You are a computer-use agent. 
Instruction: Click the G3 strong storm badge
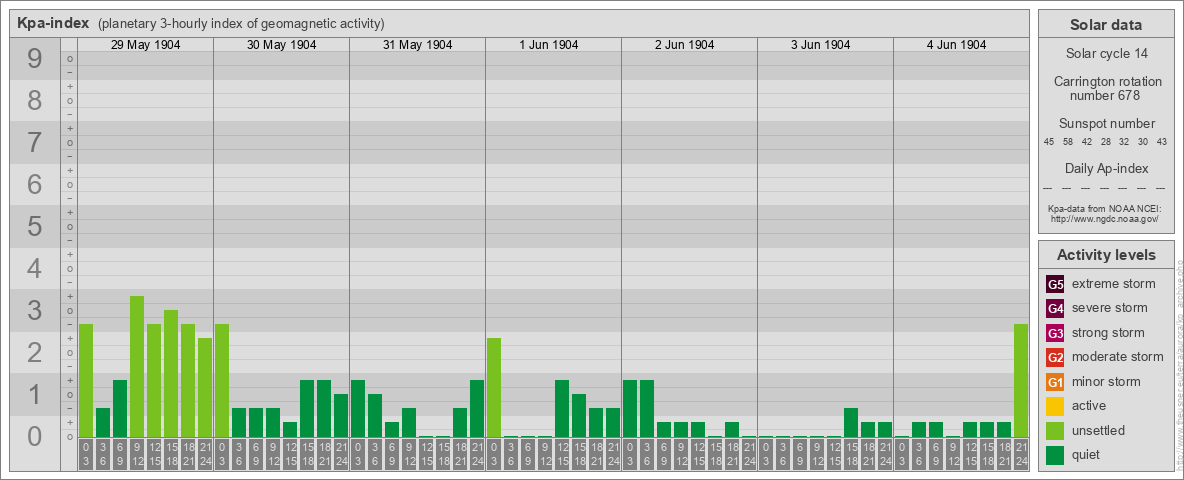tap(1056, 333)
